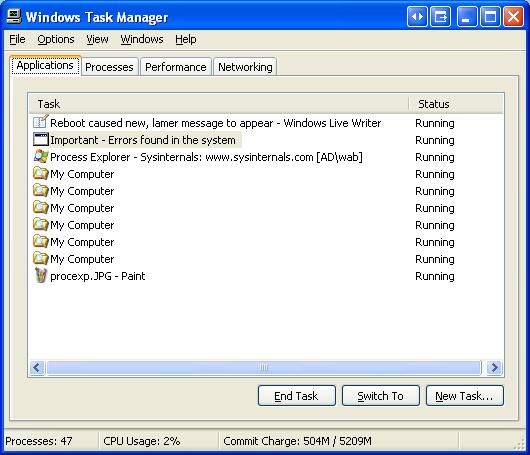The width and height of the screenshot is (530, 455).
Task: Maximize the Task Manager window
Action: coord(490,17)
